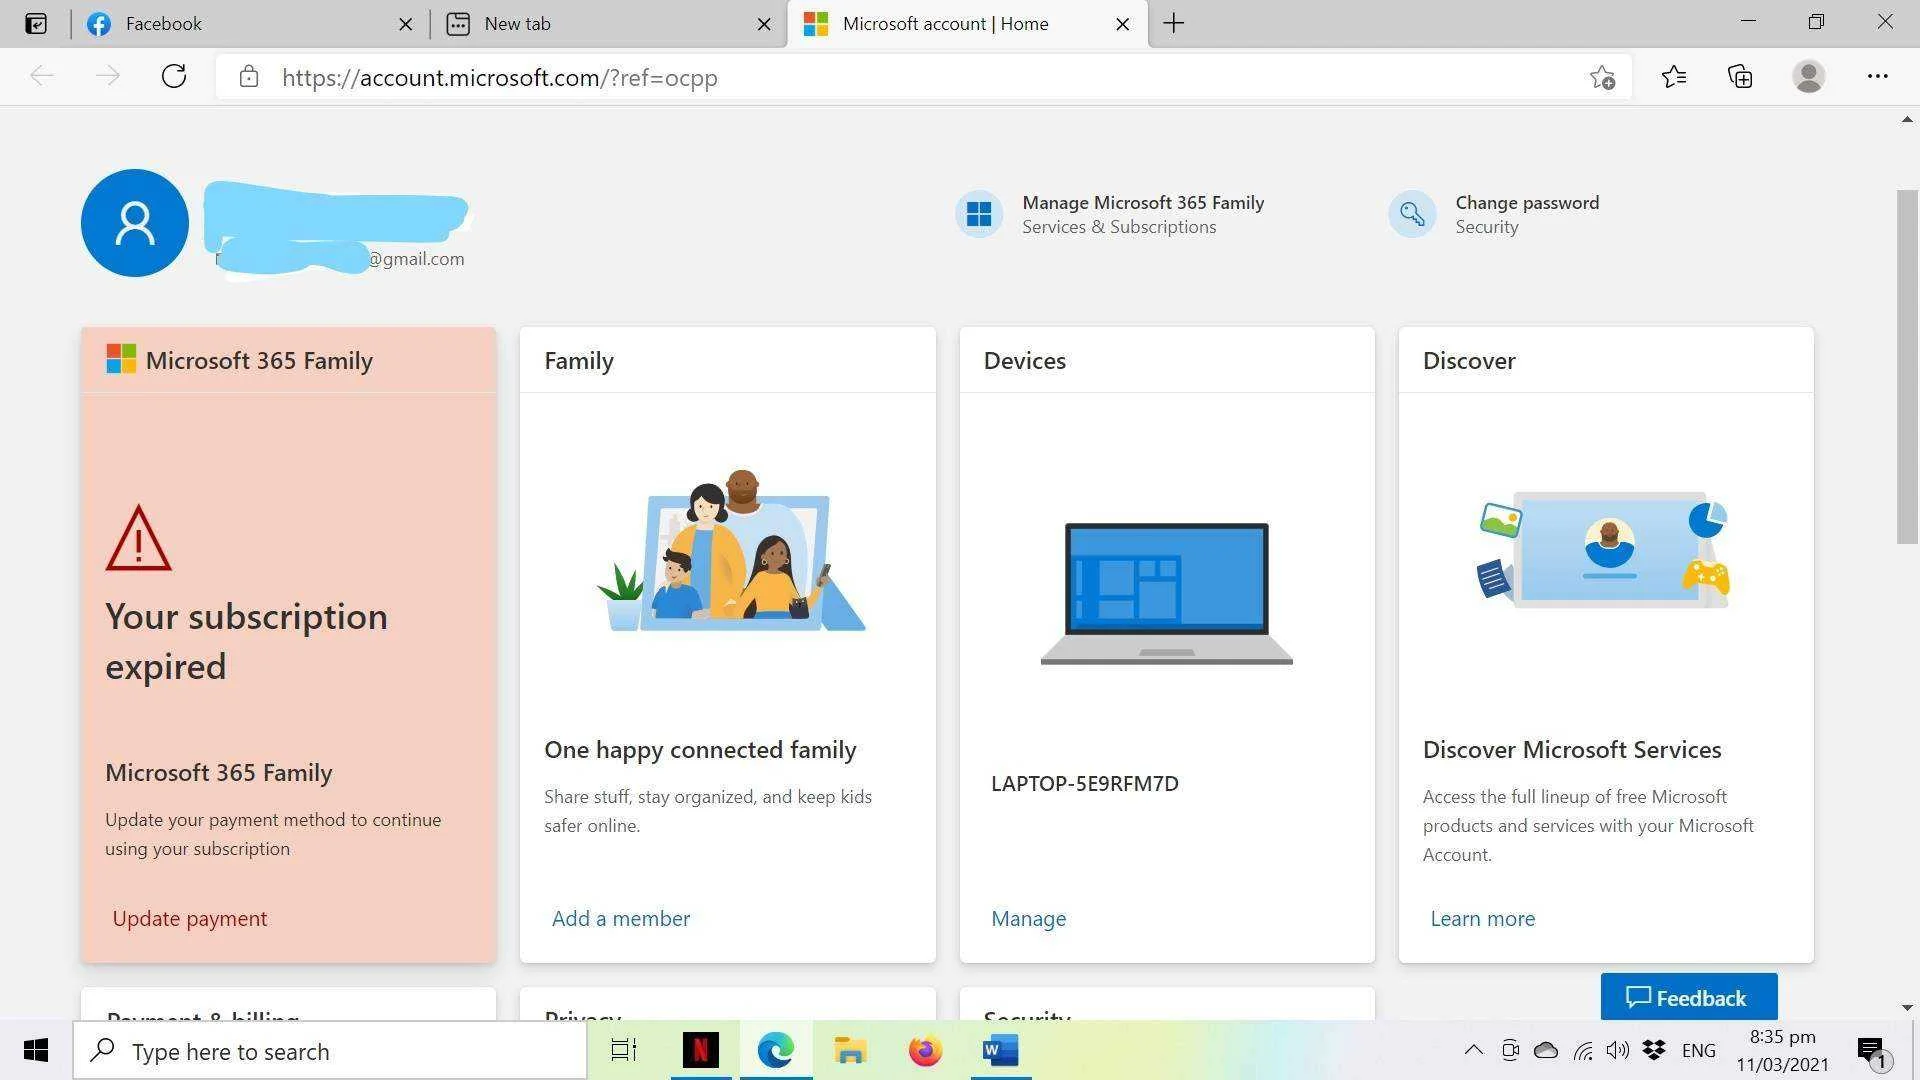Click the account profile picture circle

[x=135, y=223]
